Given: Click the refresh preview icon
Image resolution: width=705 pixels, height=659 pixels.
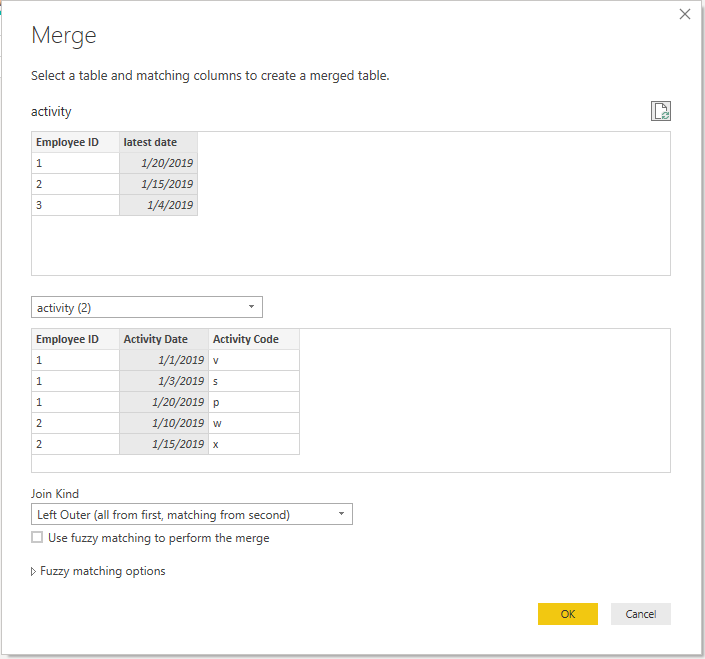Looking at the screenshot, I should 660,111.
